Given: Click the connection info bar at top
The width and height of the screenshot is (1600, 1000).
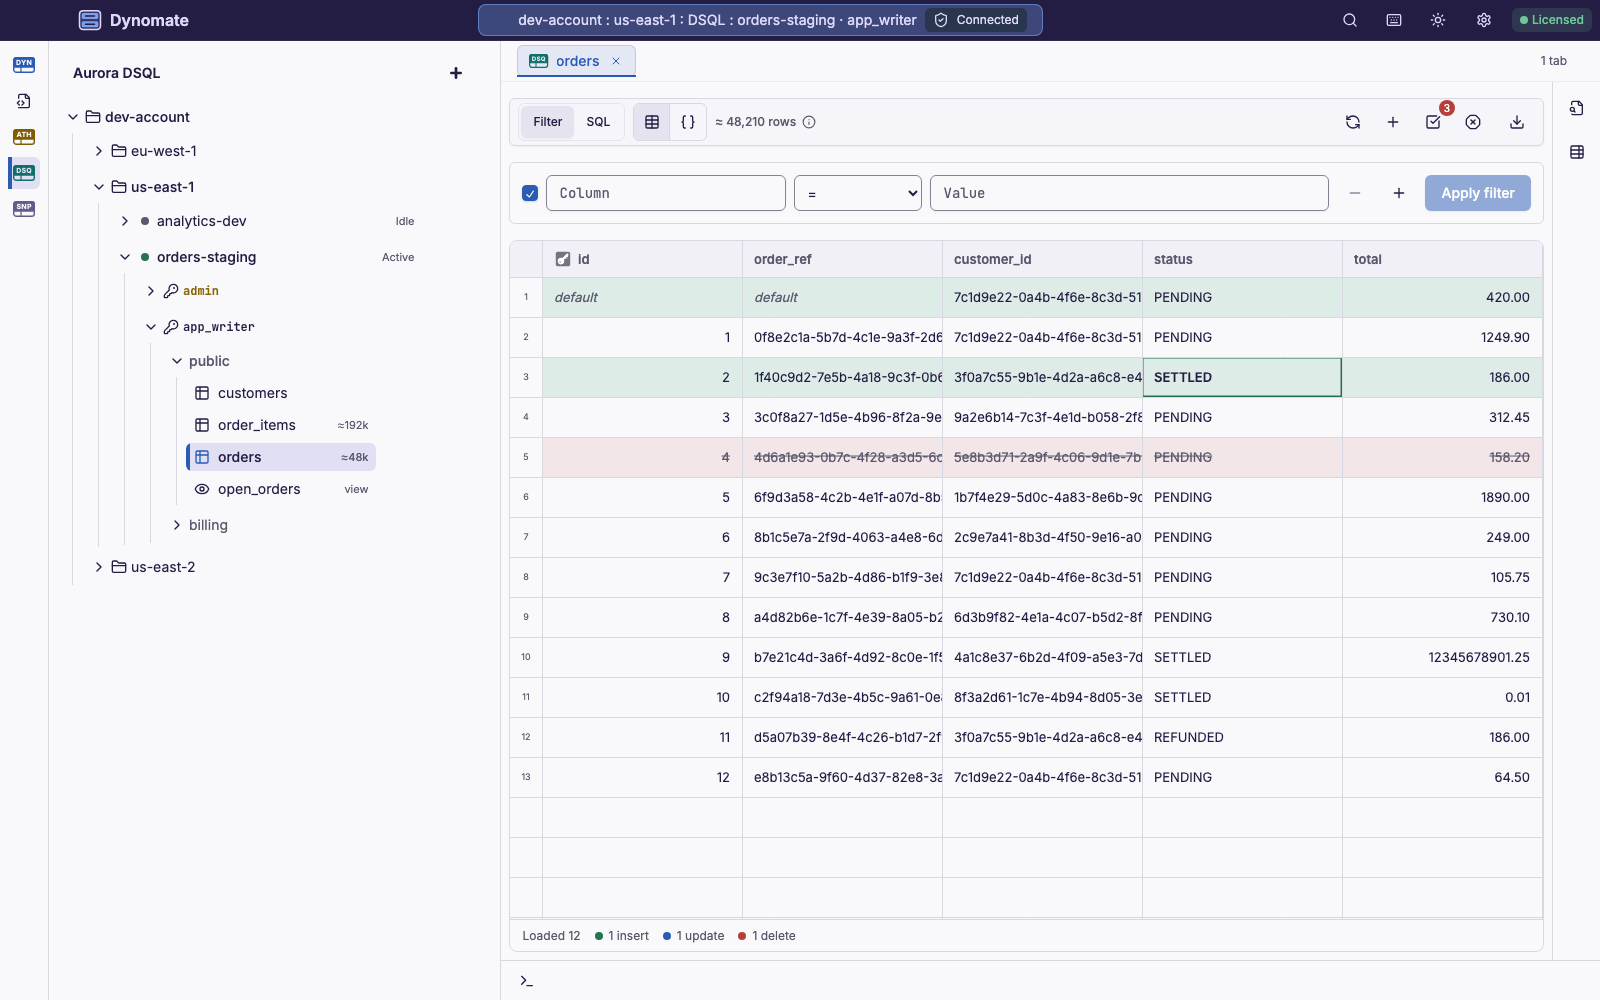Looking at the screenshot, I should [x=760, y=20].
